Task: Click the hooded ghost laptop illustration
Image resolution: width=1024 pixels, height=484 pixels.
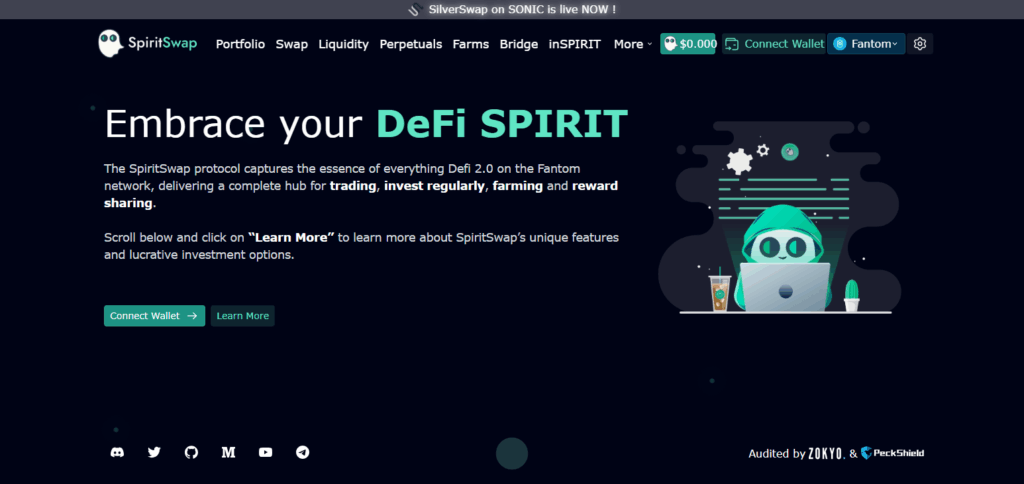Action: (780, 218)
